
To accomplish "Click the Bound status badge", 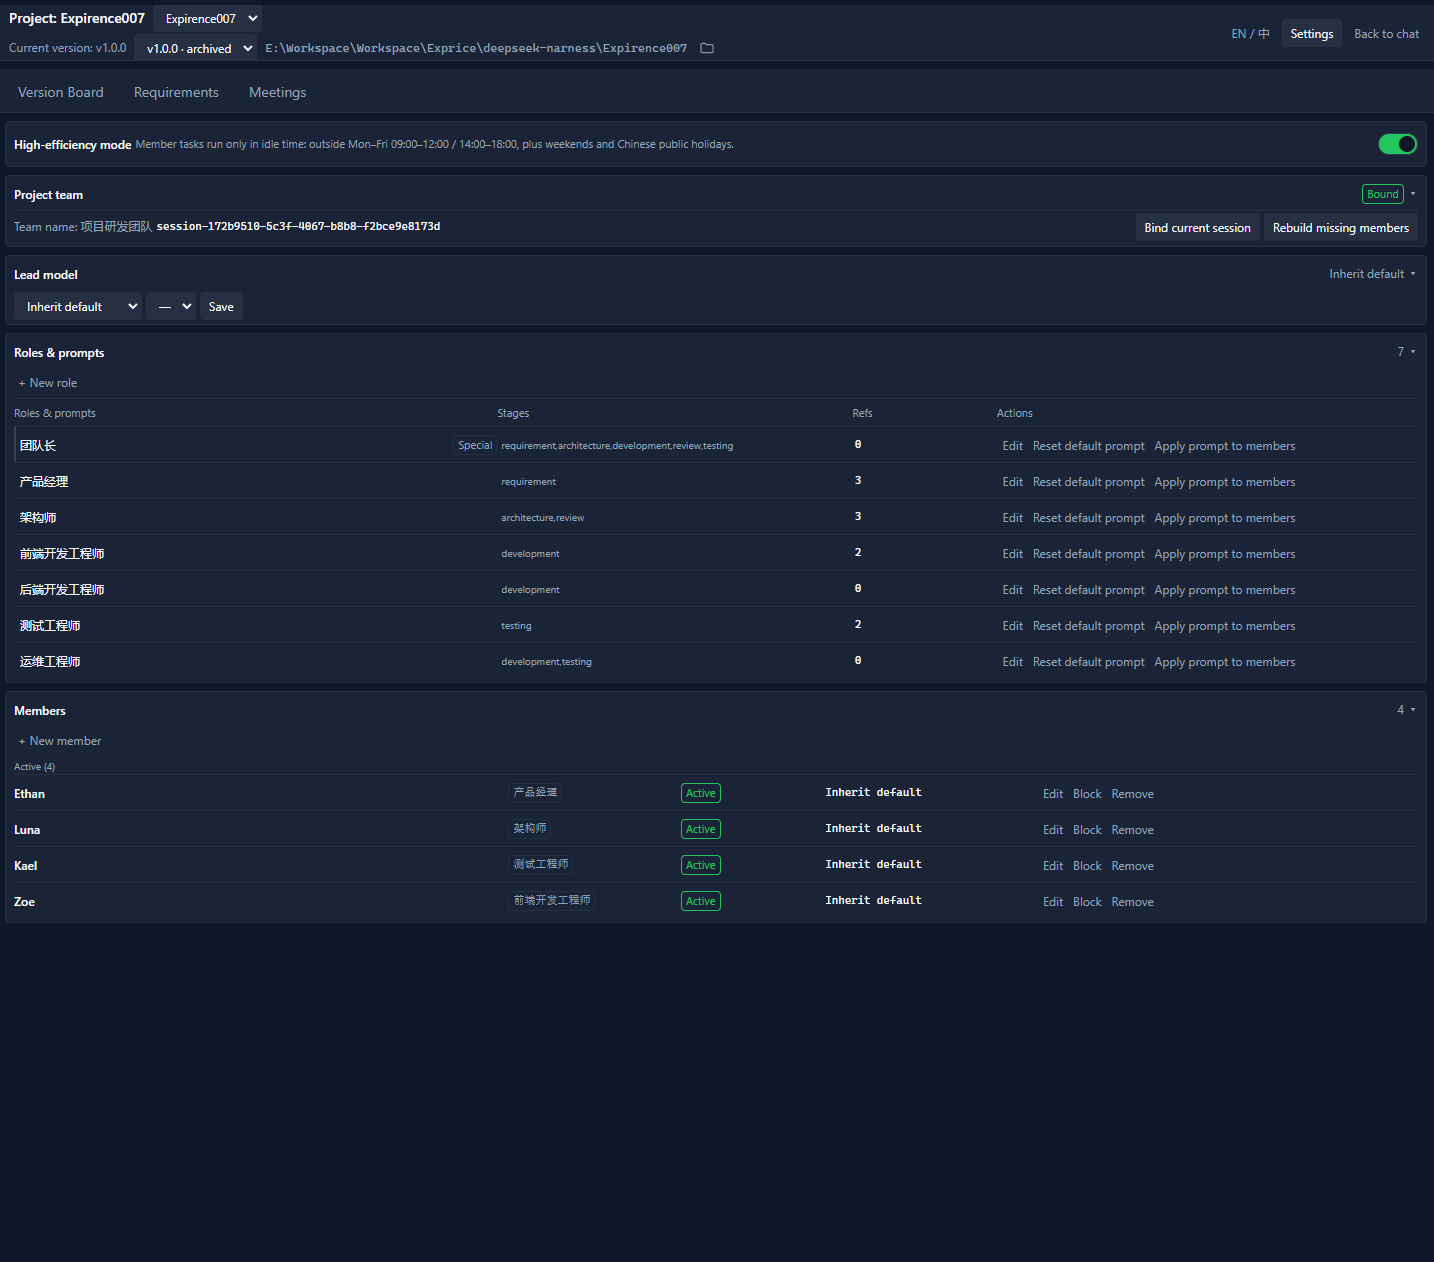I will (x=1383, y=194).
